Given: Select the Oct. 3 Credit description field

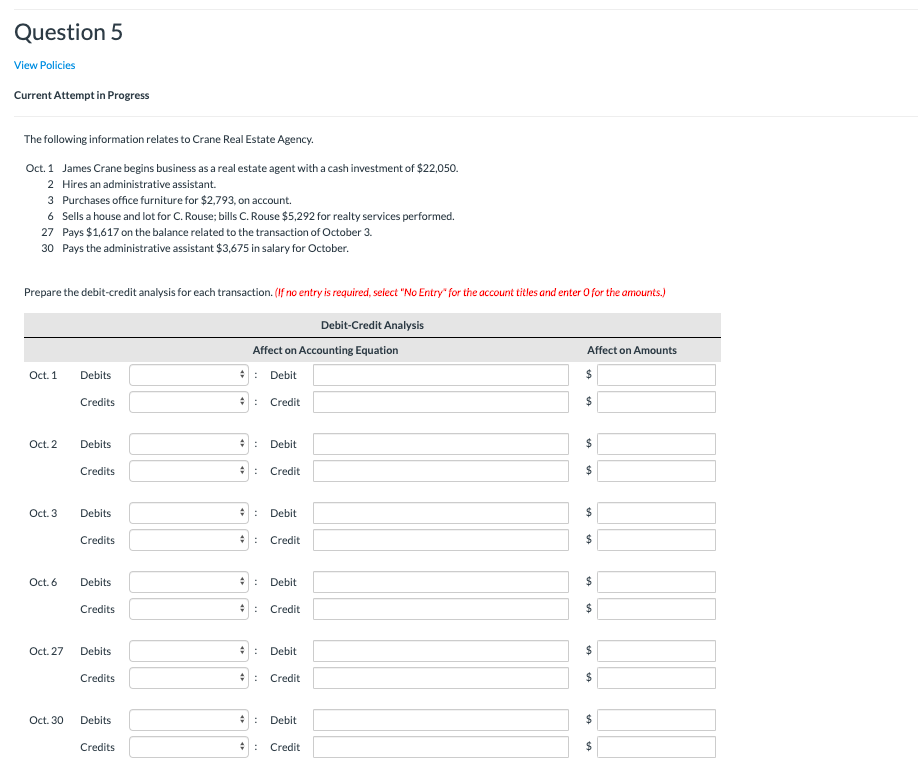Looking at the screenshot, I should pos(440,540).
